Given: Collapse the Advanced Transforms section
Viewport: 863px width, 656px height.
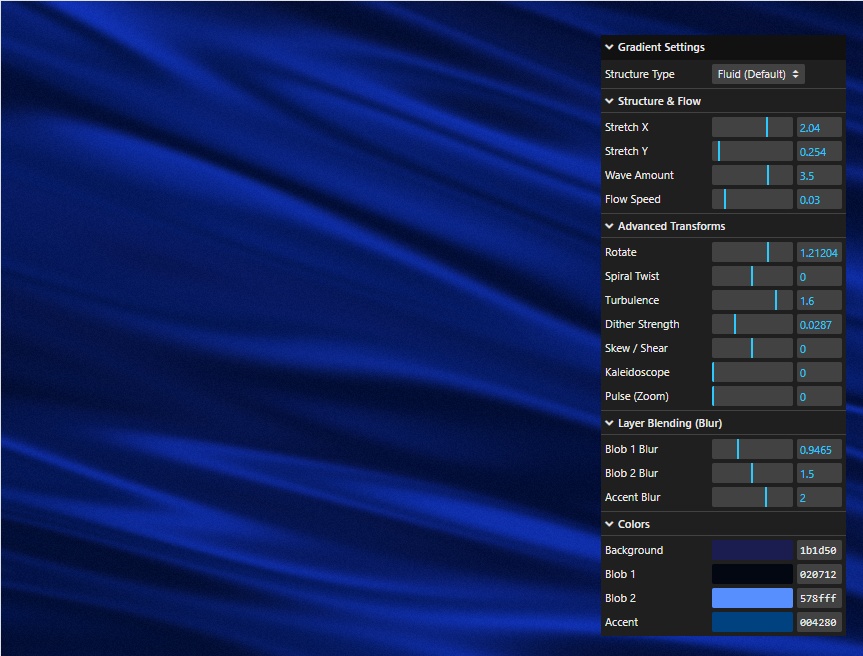Looking at the screenshot, I should (670, 226).
